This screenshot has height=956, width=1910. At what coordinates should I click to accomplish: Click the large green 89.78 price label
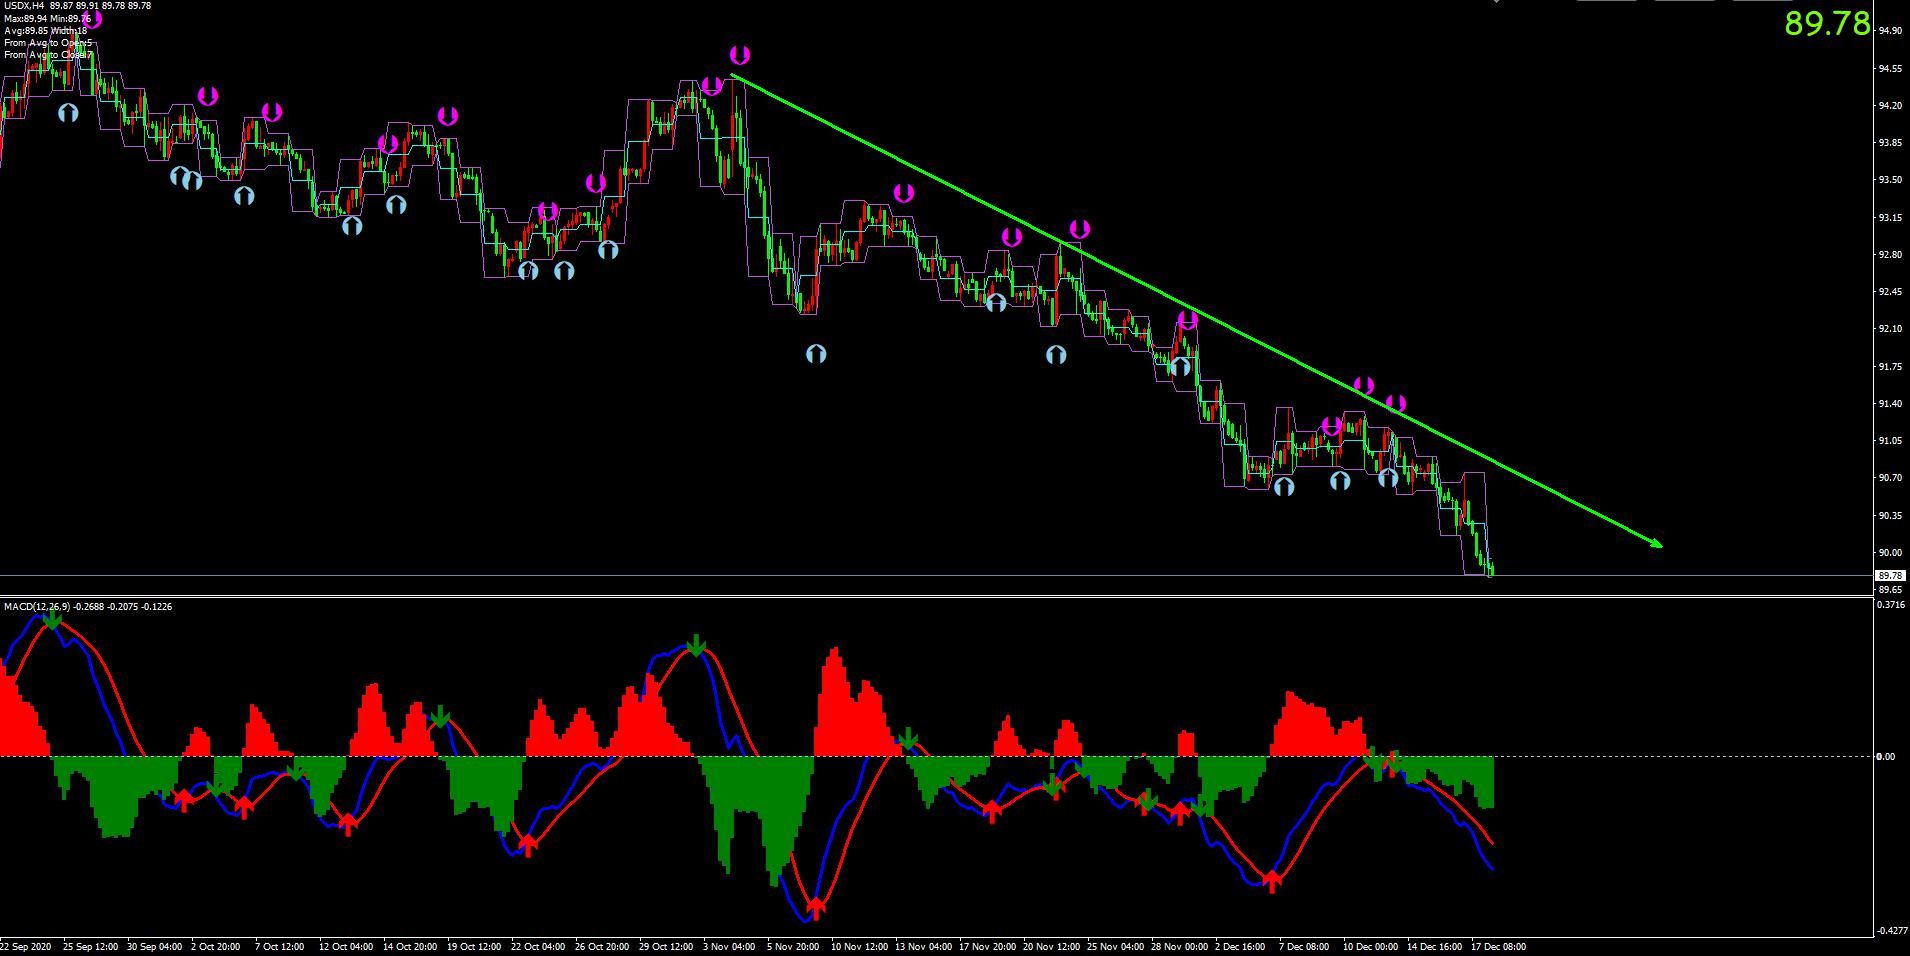pyautogui.click(x=1827, y=24)
